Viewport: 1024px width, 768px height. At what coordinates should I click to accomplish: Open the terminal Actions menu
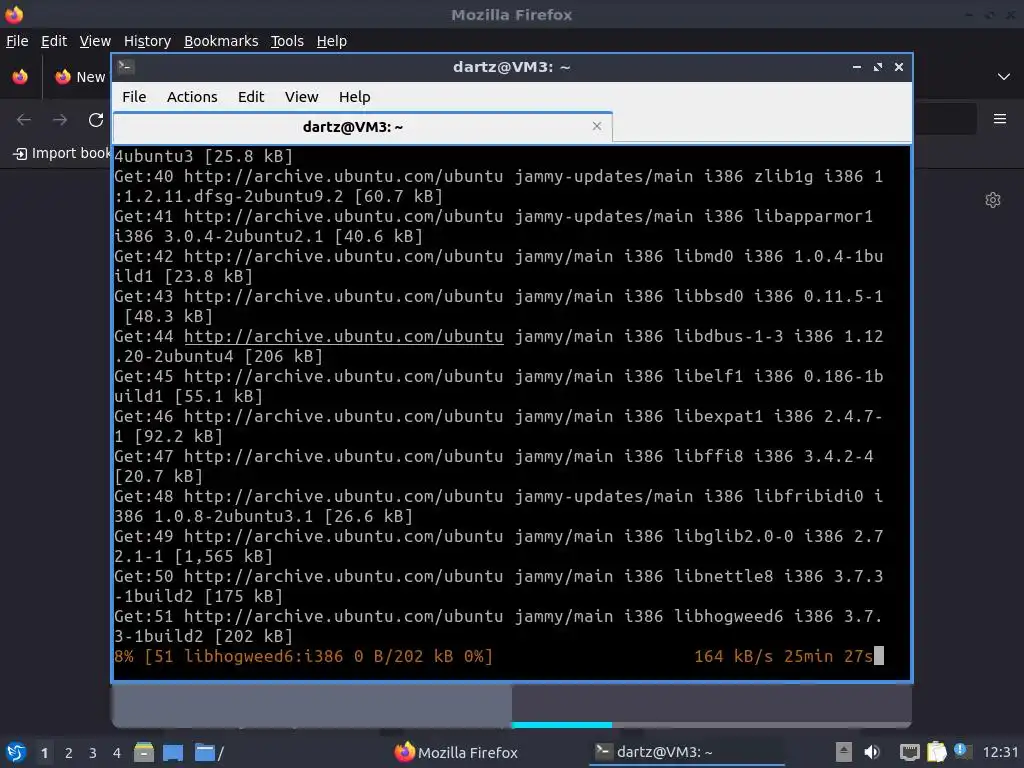(x=192, y=97)
